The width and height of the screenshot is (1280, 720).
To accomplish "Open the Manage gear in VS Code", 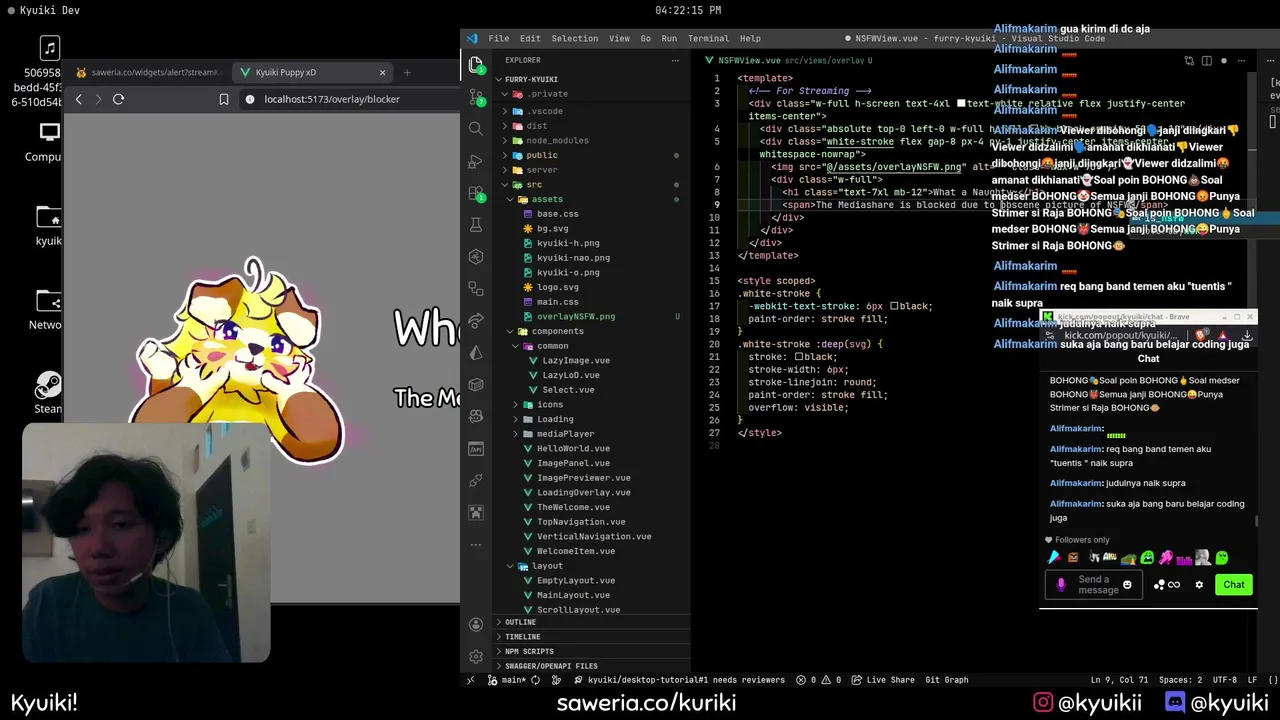I will pyautogui.click(x=476, y=656).
